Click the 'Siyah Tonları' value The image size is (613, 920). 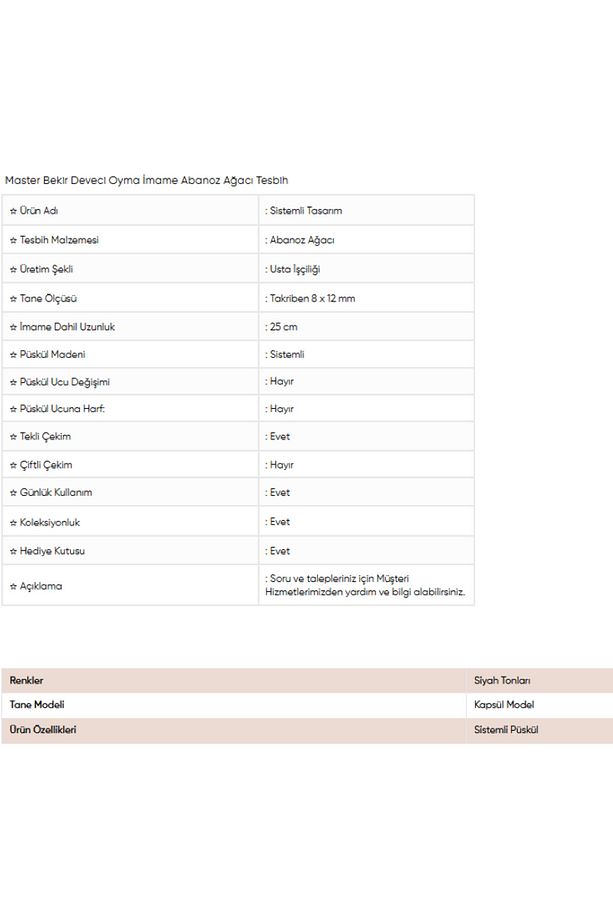pos(502,681)
